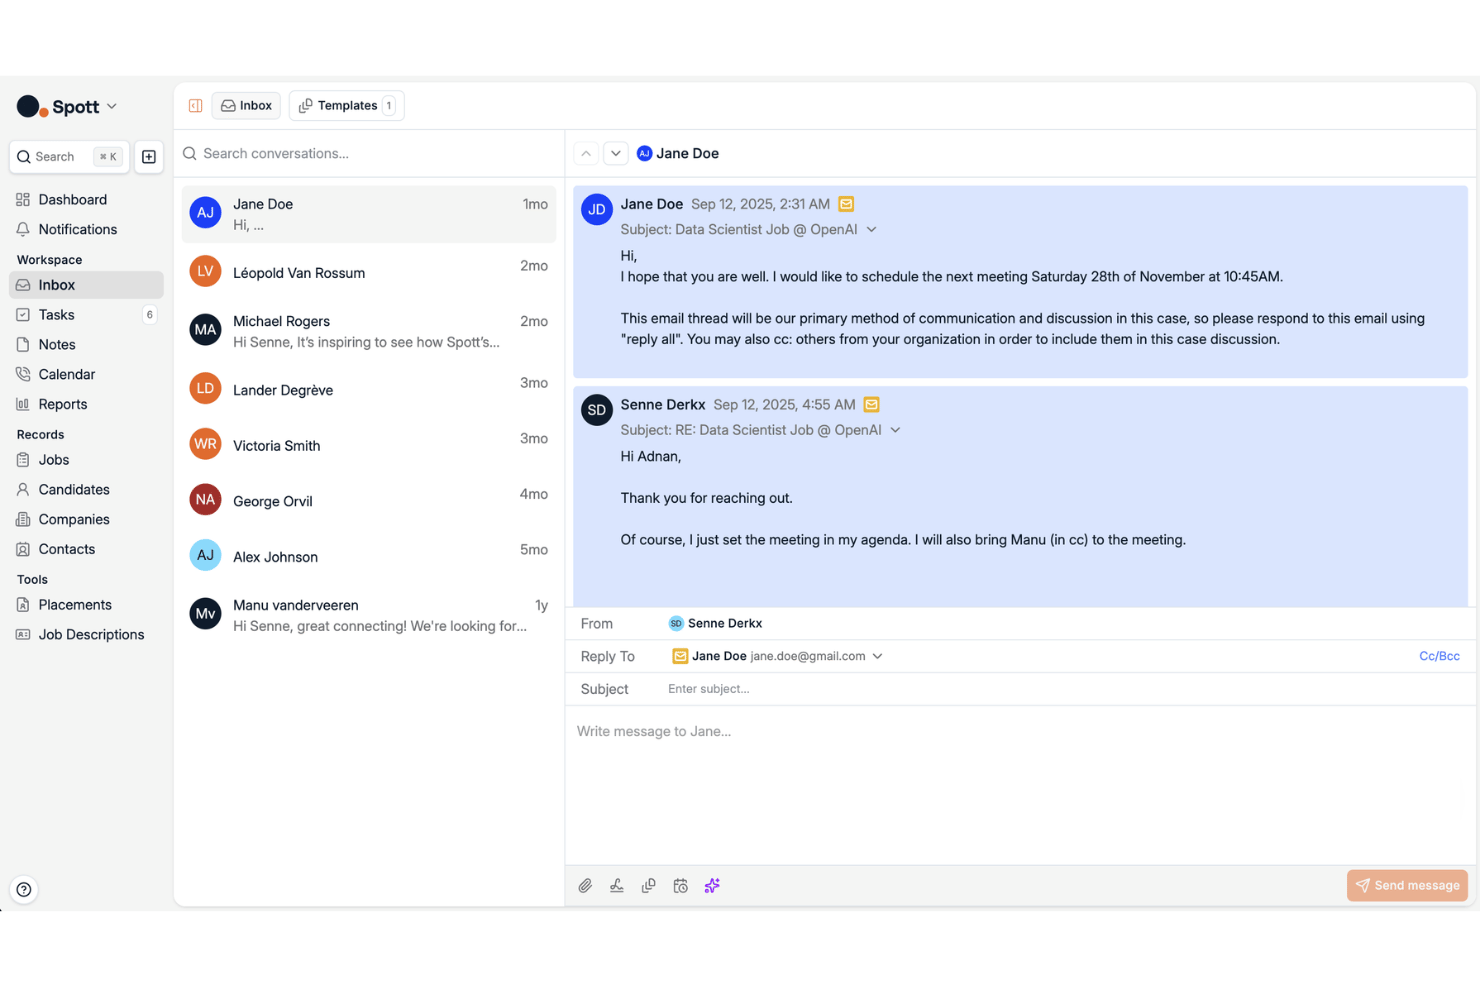The height and width of the screenshot is (987, 1480).
Task: Expand Subject: RE: Data Scientist Job details
Action: (x=895, y=430)
